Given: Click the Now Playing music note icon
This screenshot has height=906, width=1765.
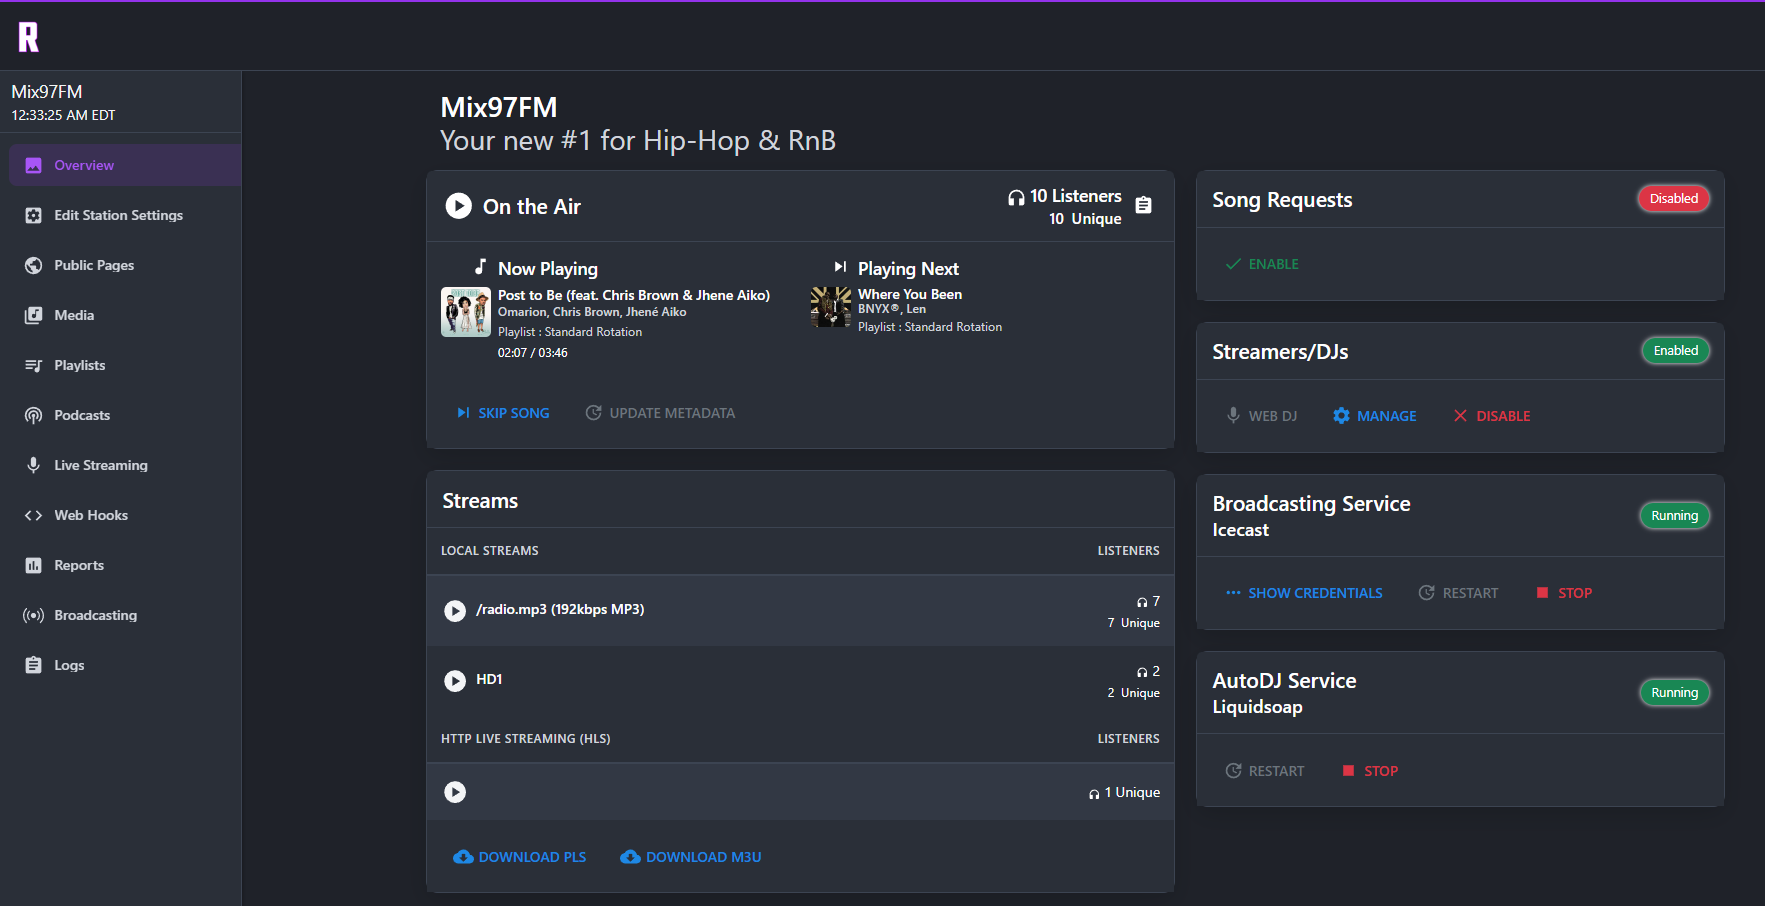Looking at the screenshot, I should [x=481, y=267].
